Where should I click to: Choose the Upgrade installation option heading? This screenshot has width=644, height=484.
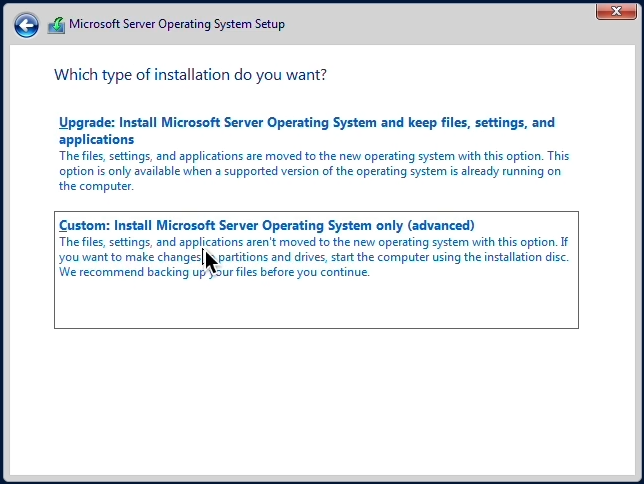(307, 131)
